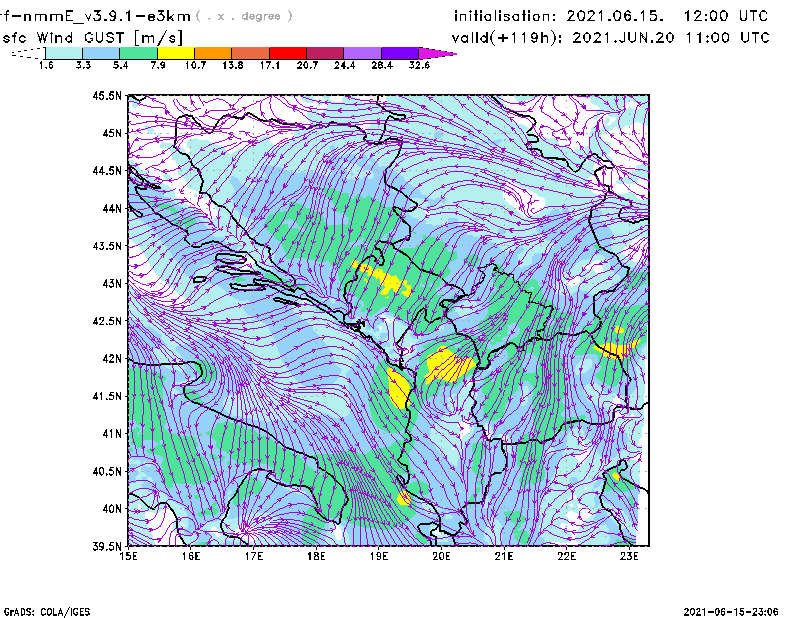800x618 pixels.
Task: Click the 43.5N latitude label
Action: (107, 246)
